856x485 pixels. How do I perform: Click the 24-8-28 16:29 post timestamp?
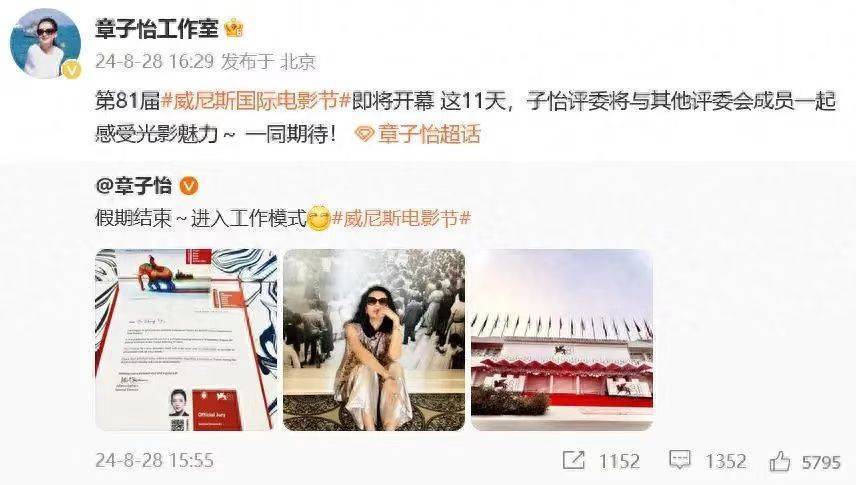click(154, 61)
